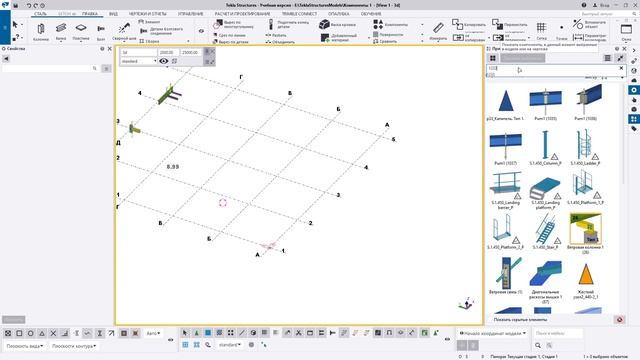Expand the Компоненты ribbon dropdown arrow
Image resolution: width=640 pixels, height=360 pixels.
[422, 25]
